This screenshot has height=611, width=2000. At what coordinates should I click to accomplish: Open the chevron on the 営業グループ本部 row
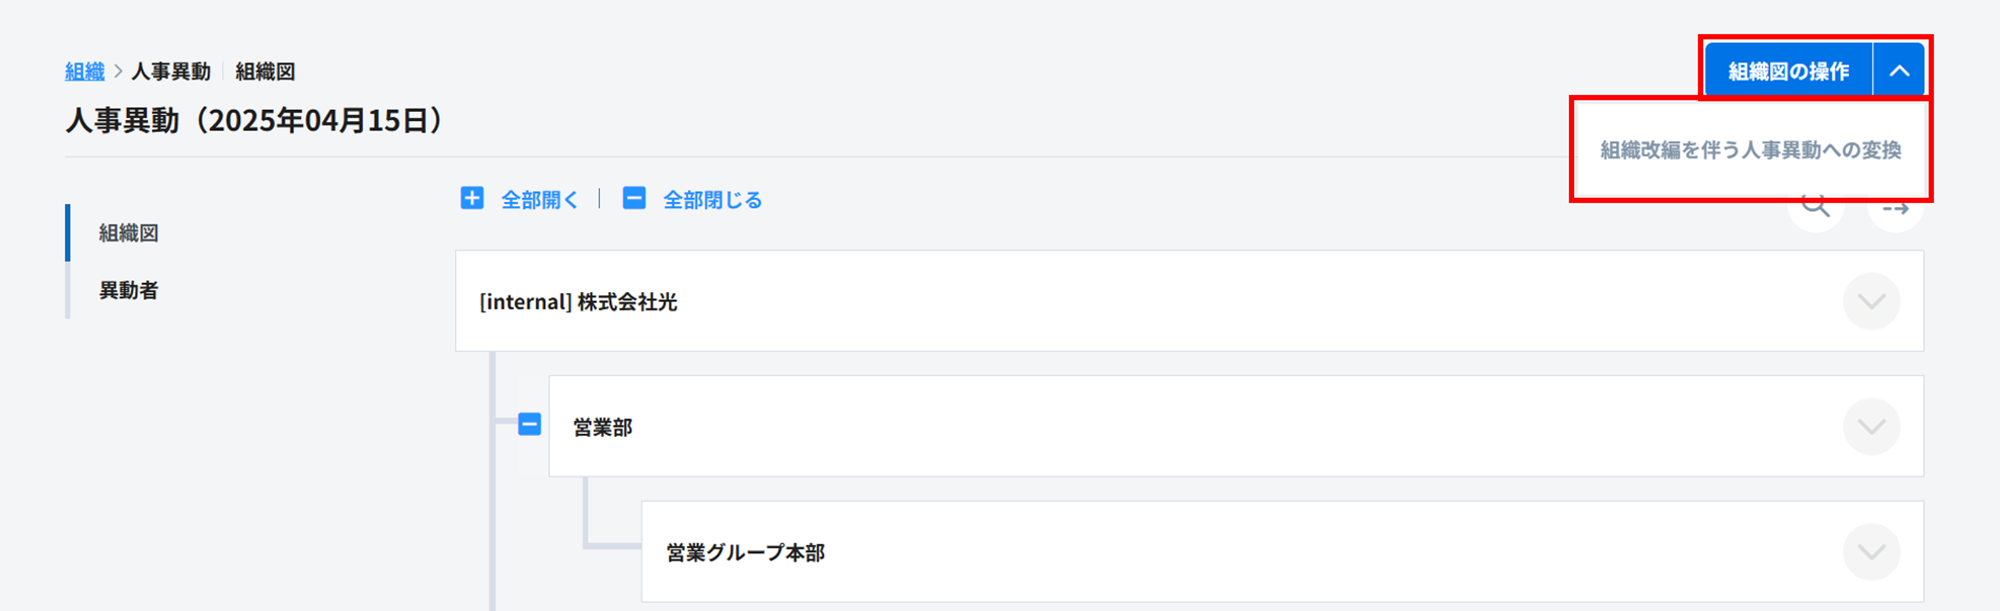tap(1871, 552)
